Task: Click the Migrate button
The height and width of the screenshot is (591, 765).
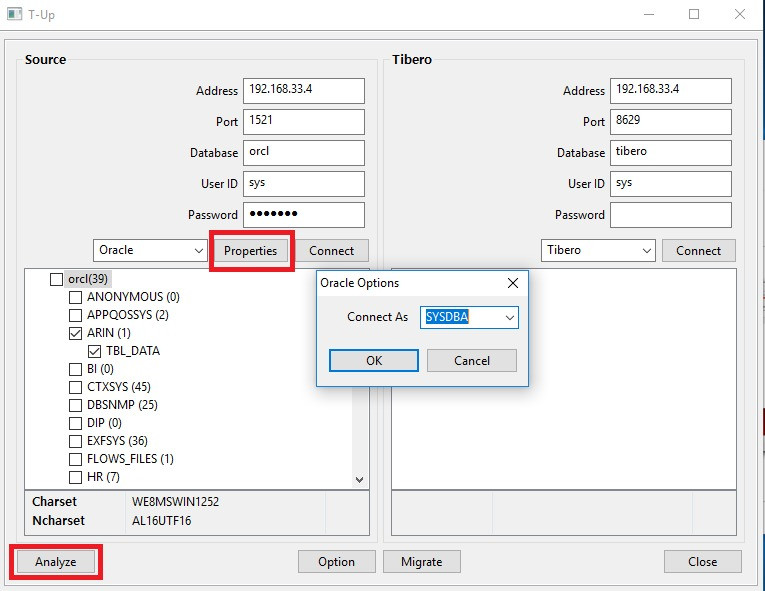Action: pos(422,562)
